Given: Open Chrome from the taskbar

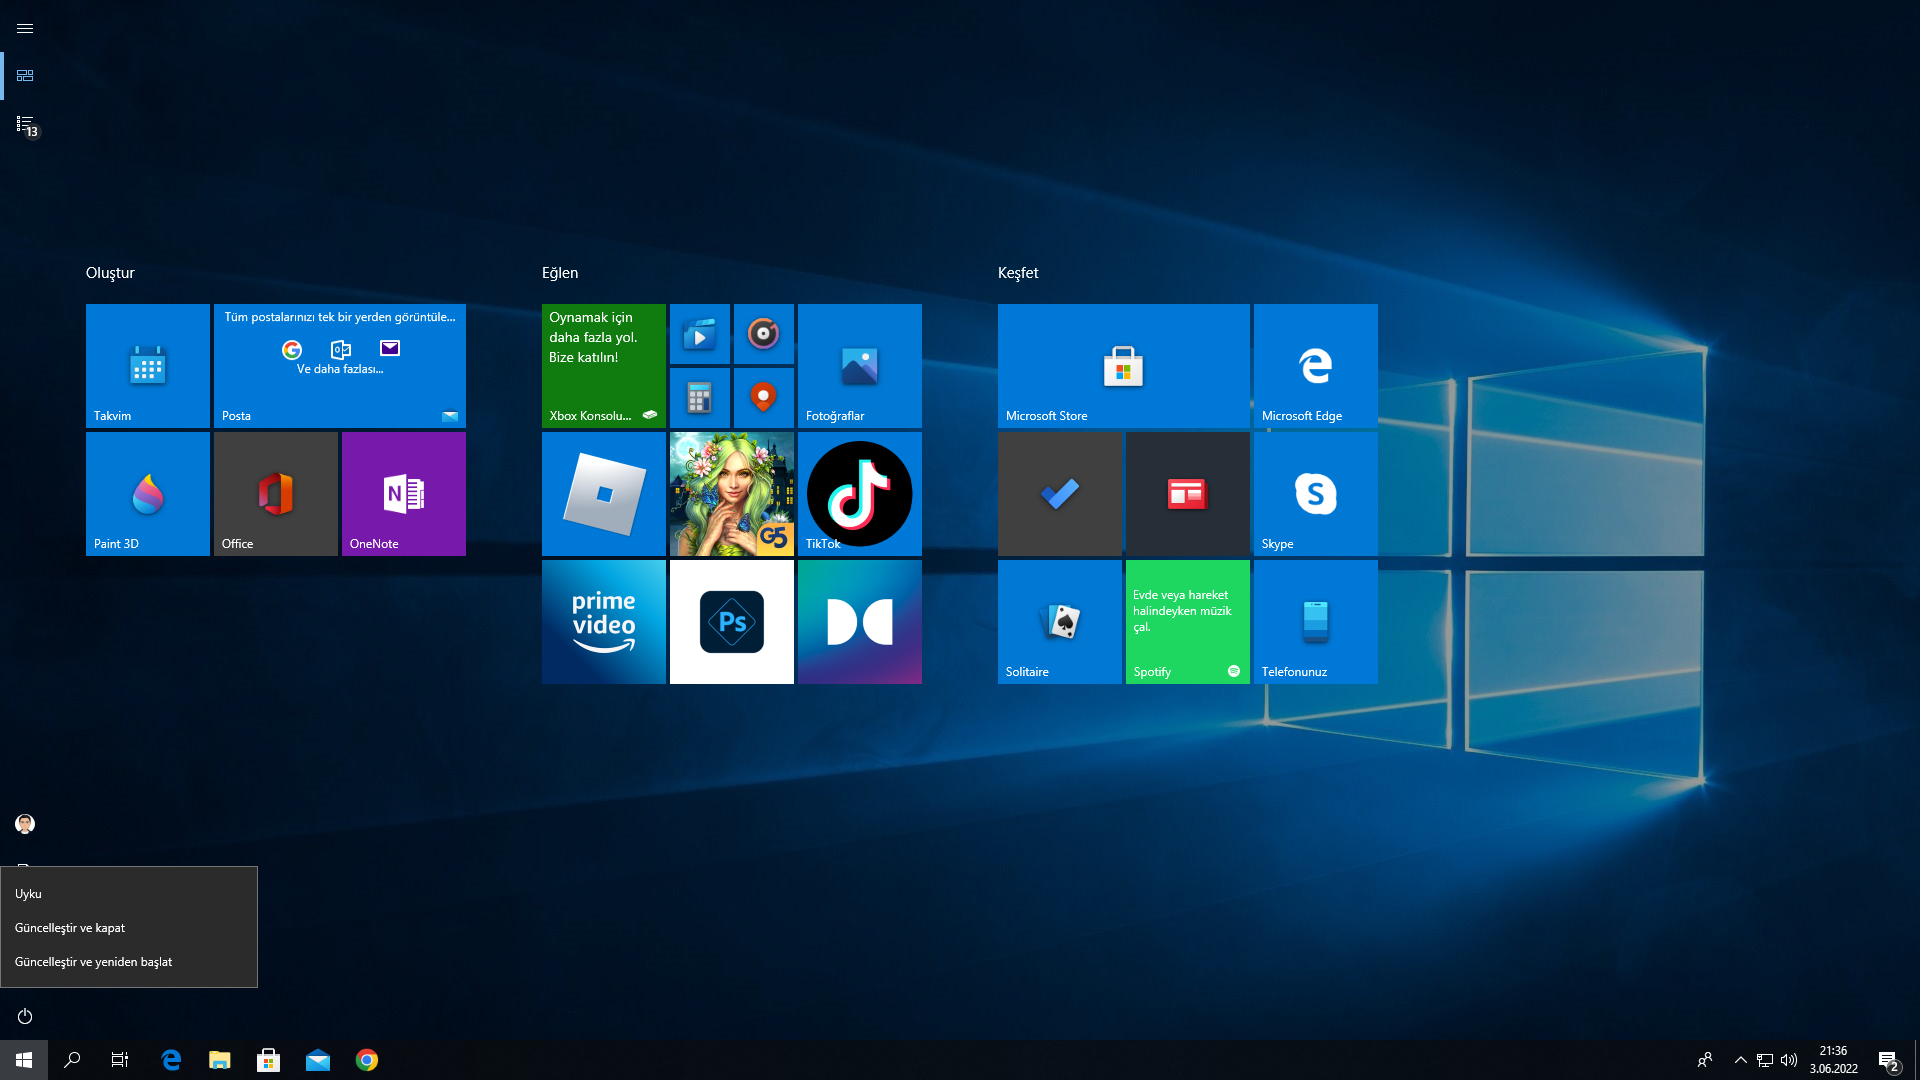Looking at the screenshot, I should [367, 1060].
